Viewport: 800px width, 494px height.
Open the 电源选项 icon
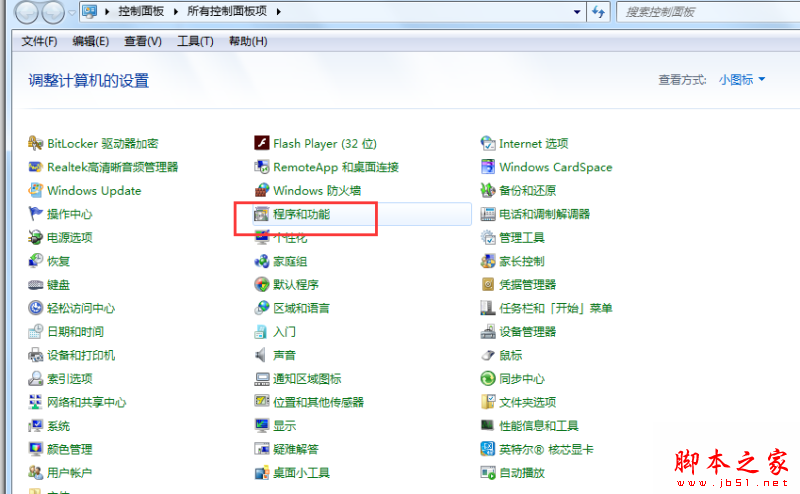pos(35,237)
